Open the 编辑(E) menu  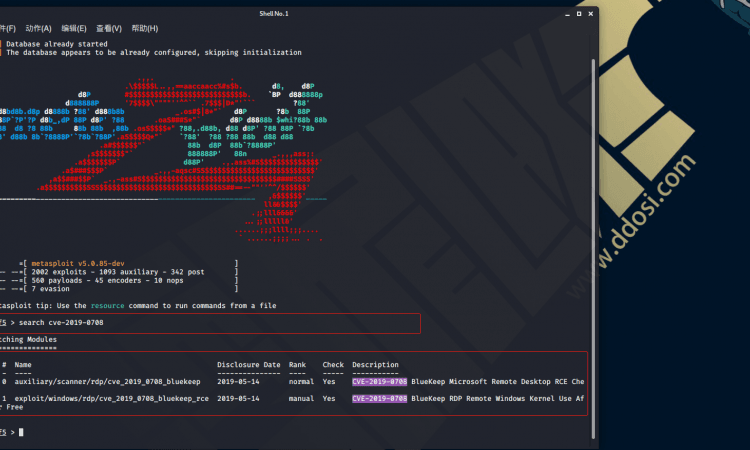pyautogui.click(x=74, y=29)
